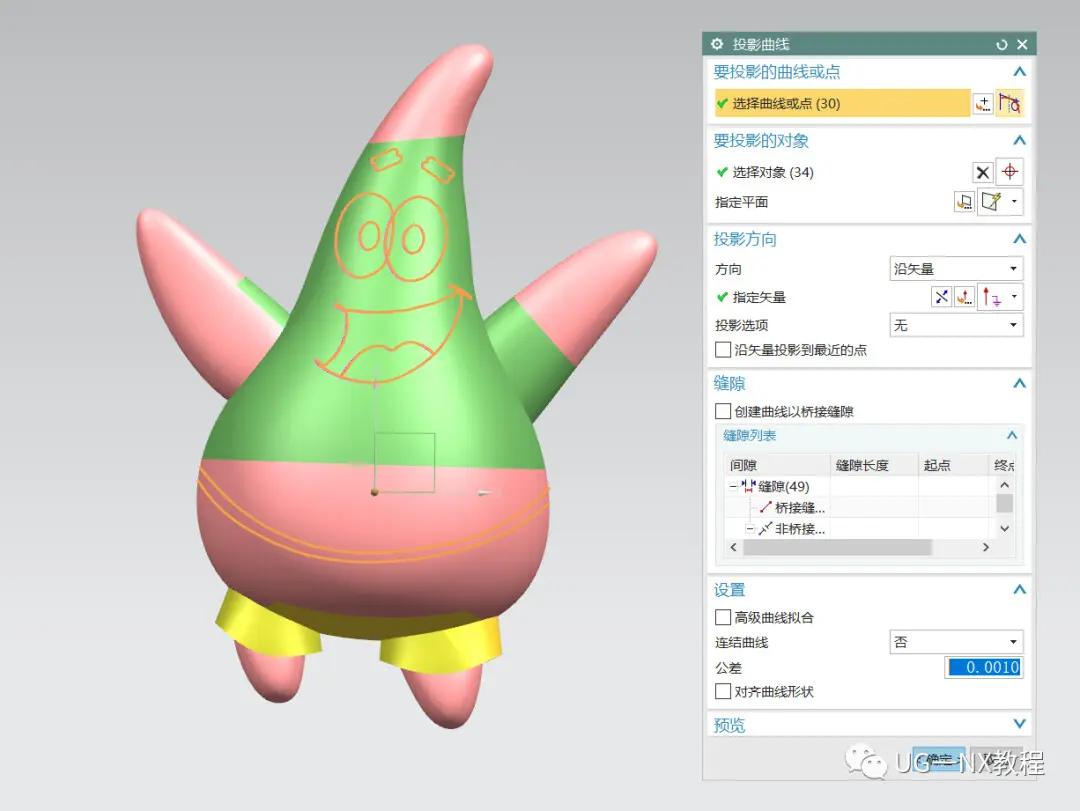Open the 连结曲线 dropdown showing 否
Image resolution: width=1080 pixels, height=811 pixels.
tap(956, 642)
